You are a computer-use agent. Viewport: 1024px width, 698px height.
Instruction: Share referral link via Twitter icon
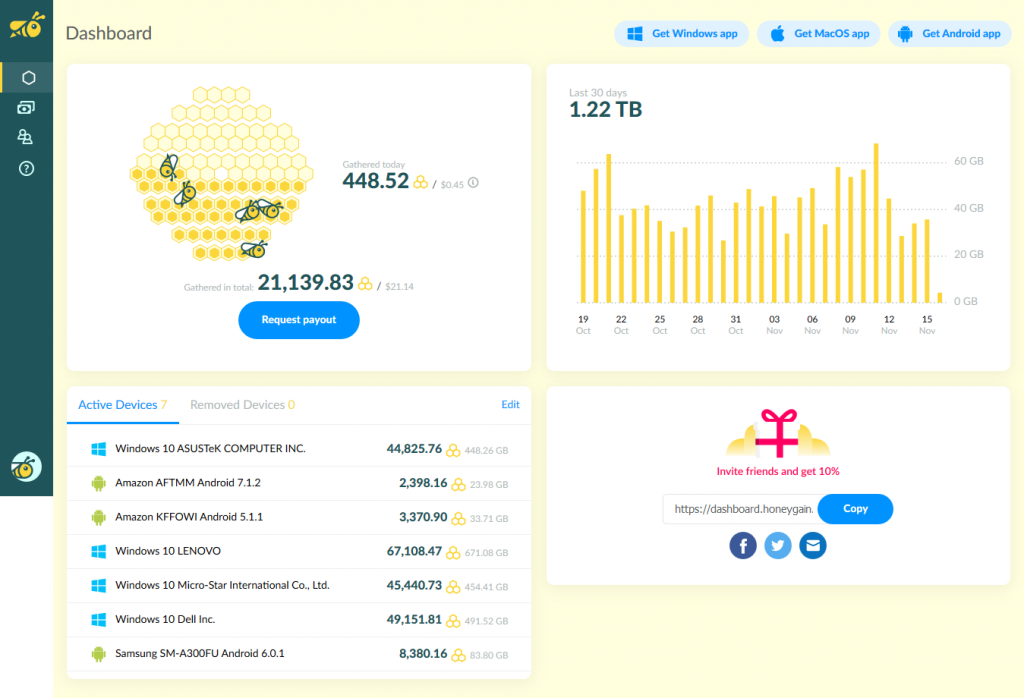778,545
